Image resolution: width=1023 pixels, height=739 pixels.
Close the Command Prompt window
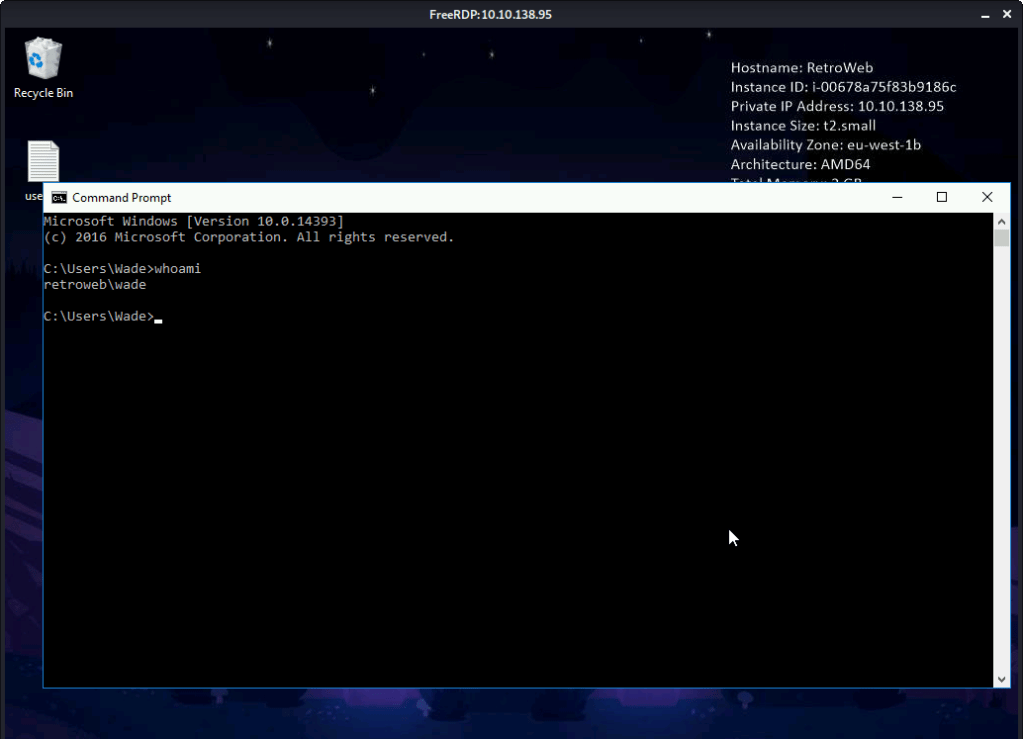tap(987, 198)
